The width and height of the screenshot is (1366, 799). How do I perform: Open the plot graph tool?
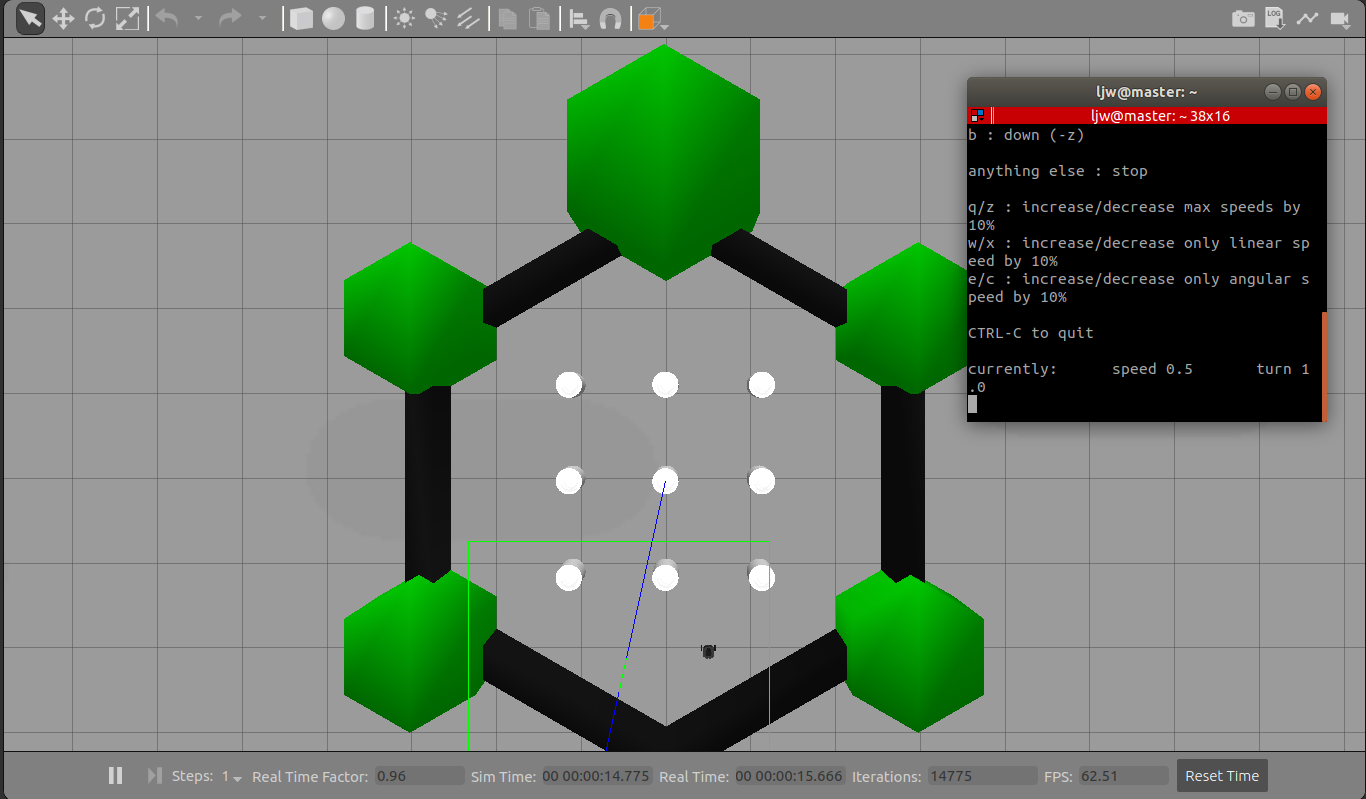[x=1307, y=18]
